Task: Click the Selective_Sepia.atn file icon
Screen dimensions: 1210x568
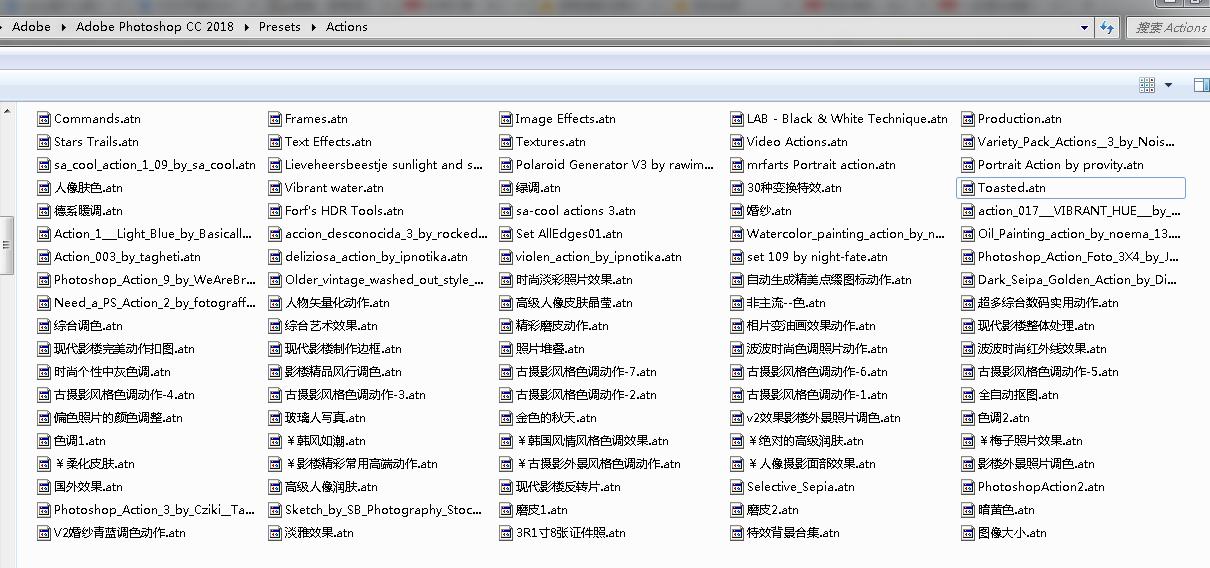Action: (737, 487)
